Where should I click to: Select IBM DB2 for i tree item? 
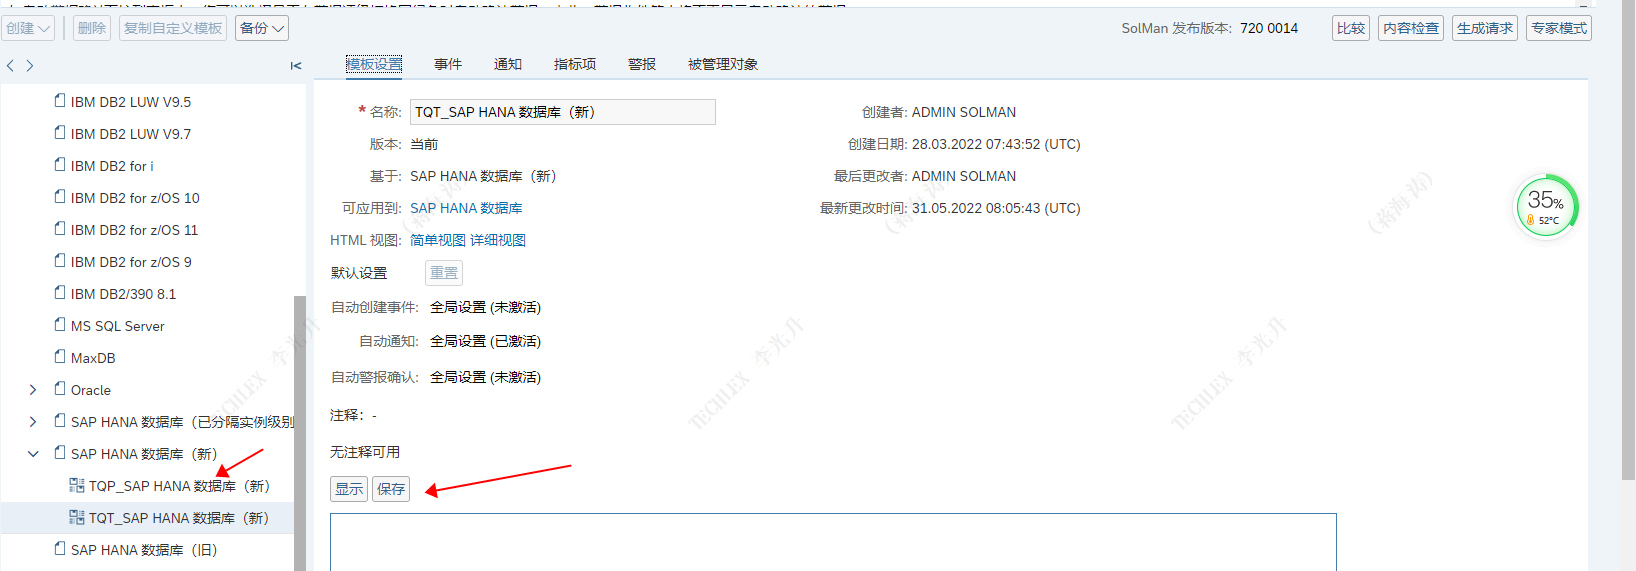[112, 166]
